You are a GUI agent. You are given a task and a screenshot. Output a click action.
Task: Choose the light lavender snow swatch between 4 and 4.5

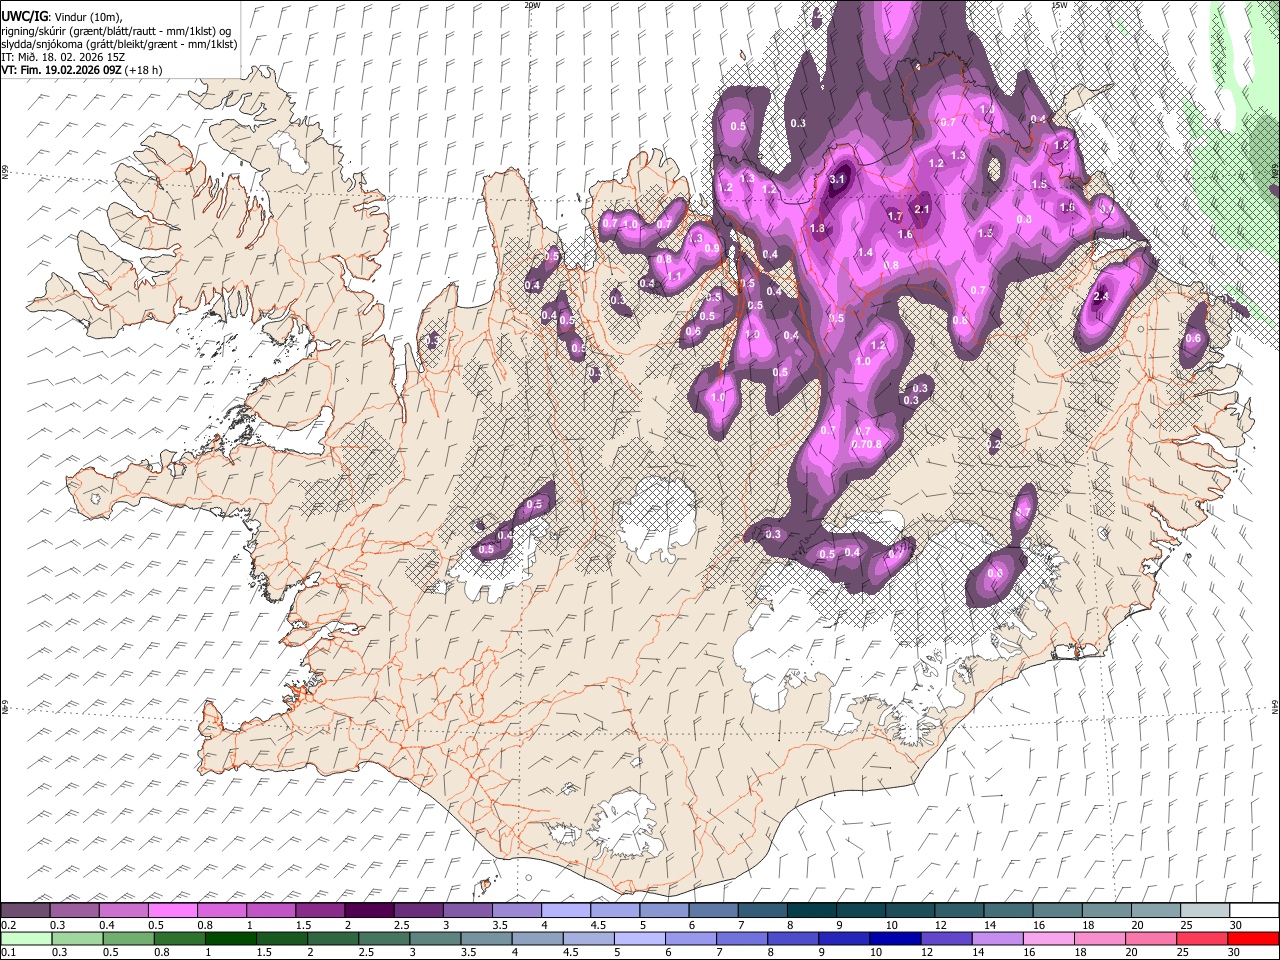coord(566,910)
